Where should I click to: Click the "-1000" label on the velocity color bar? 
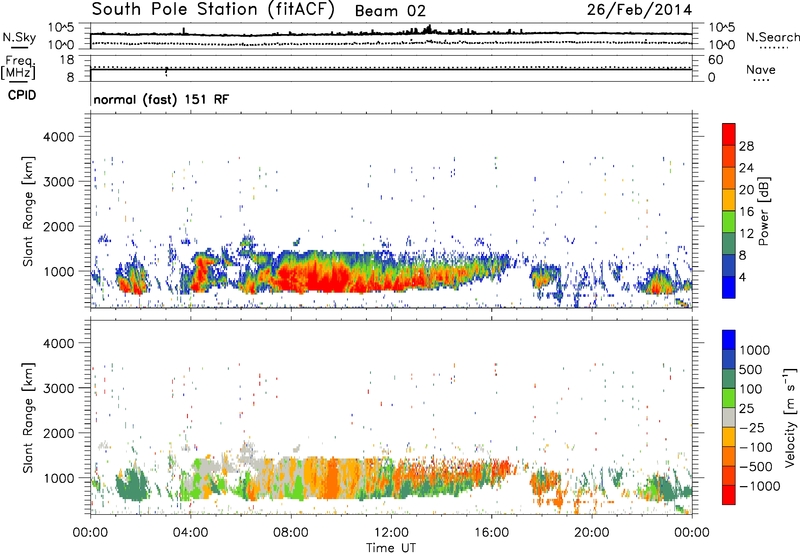[x=759, y=486]
